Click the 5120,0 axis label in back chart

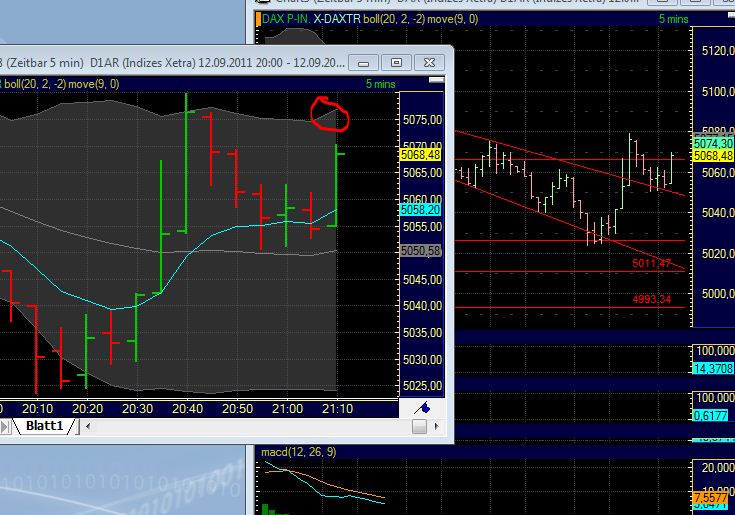[718, 51]
